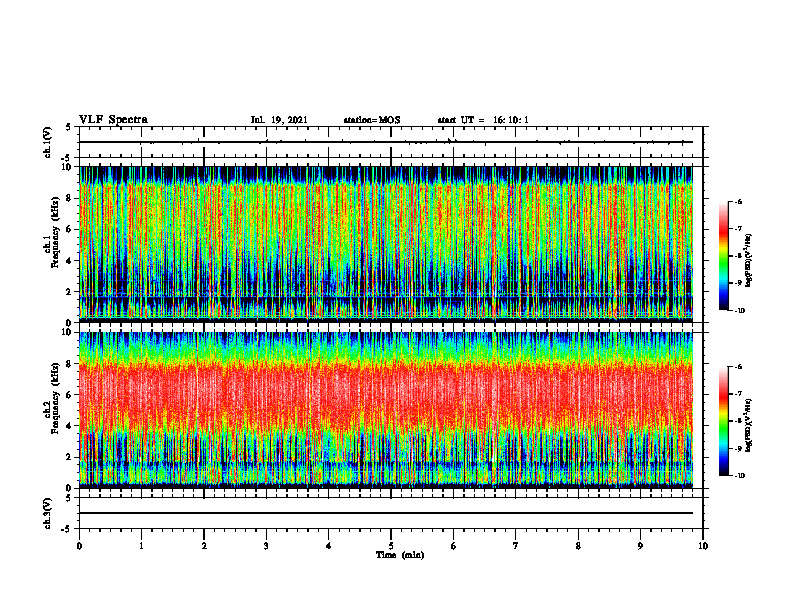792x612 pixels.
Task: Click the "ch.3(V)" waveform axis label
Action: [x=47, y=513]
